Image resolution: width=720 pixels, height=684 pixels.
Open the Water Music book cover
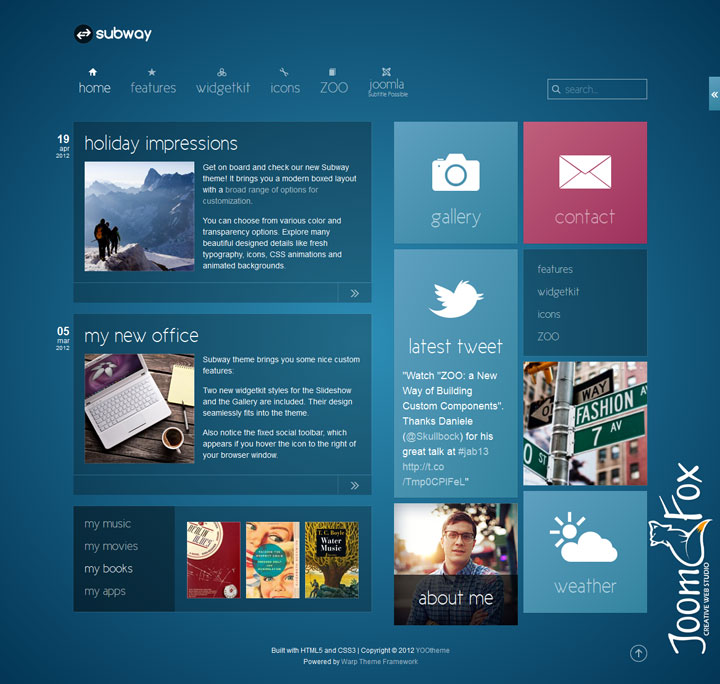point(332,560)
